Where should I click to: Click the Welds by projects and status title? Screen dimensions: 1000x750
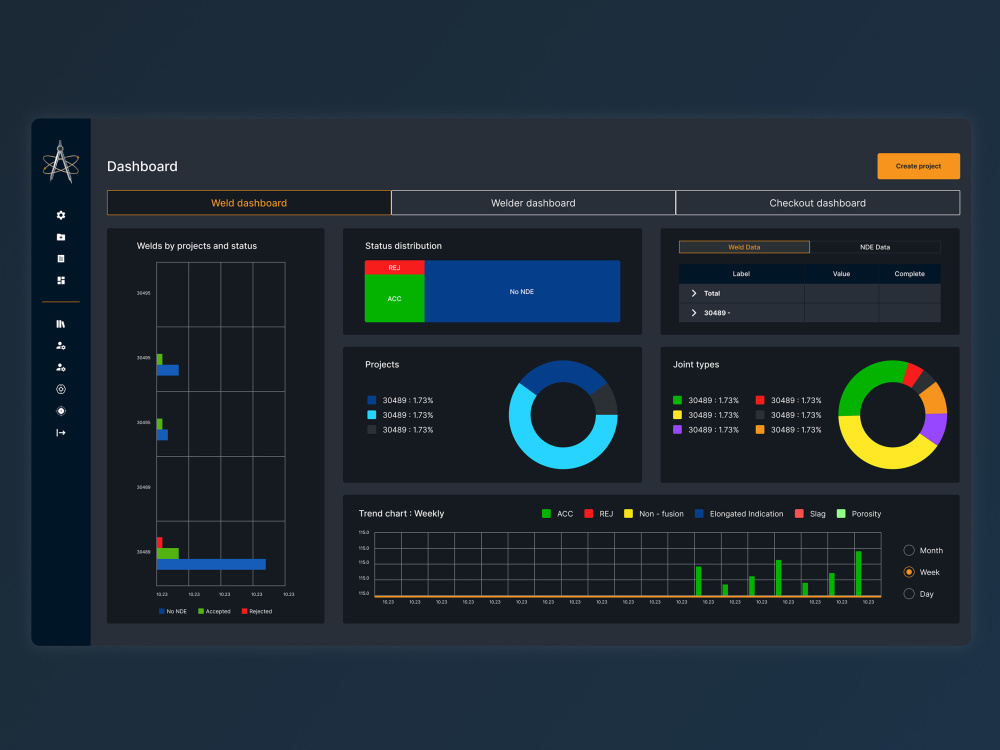coord(196,246)
